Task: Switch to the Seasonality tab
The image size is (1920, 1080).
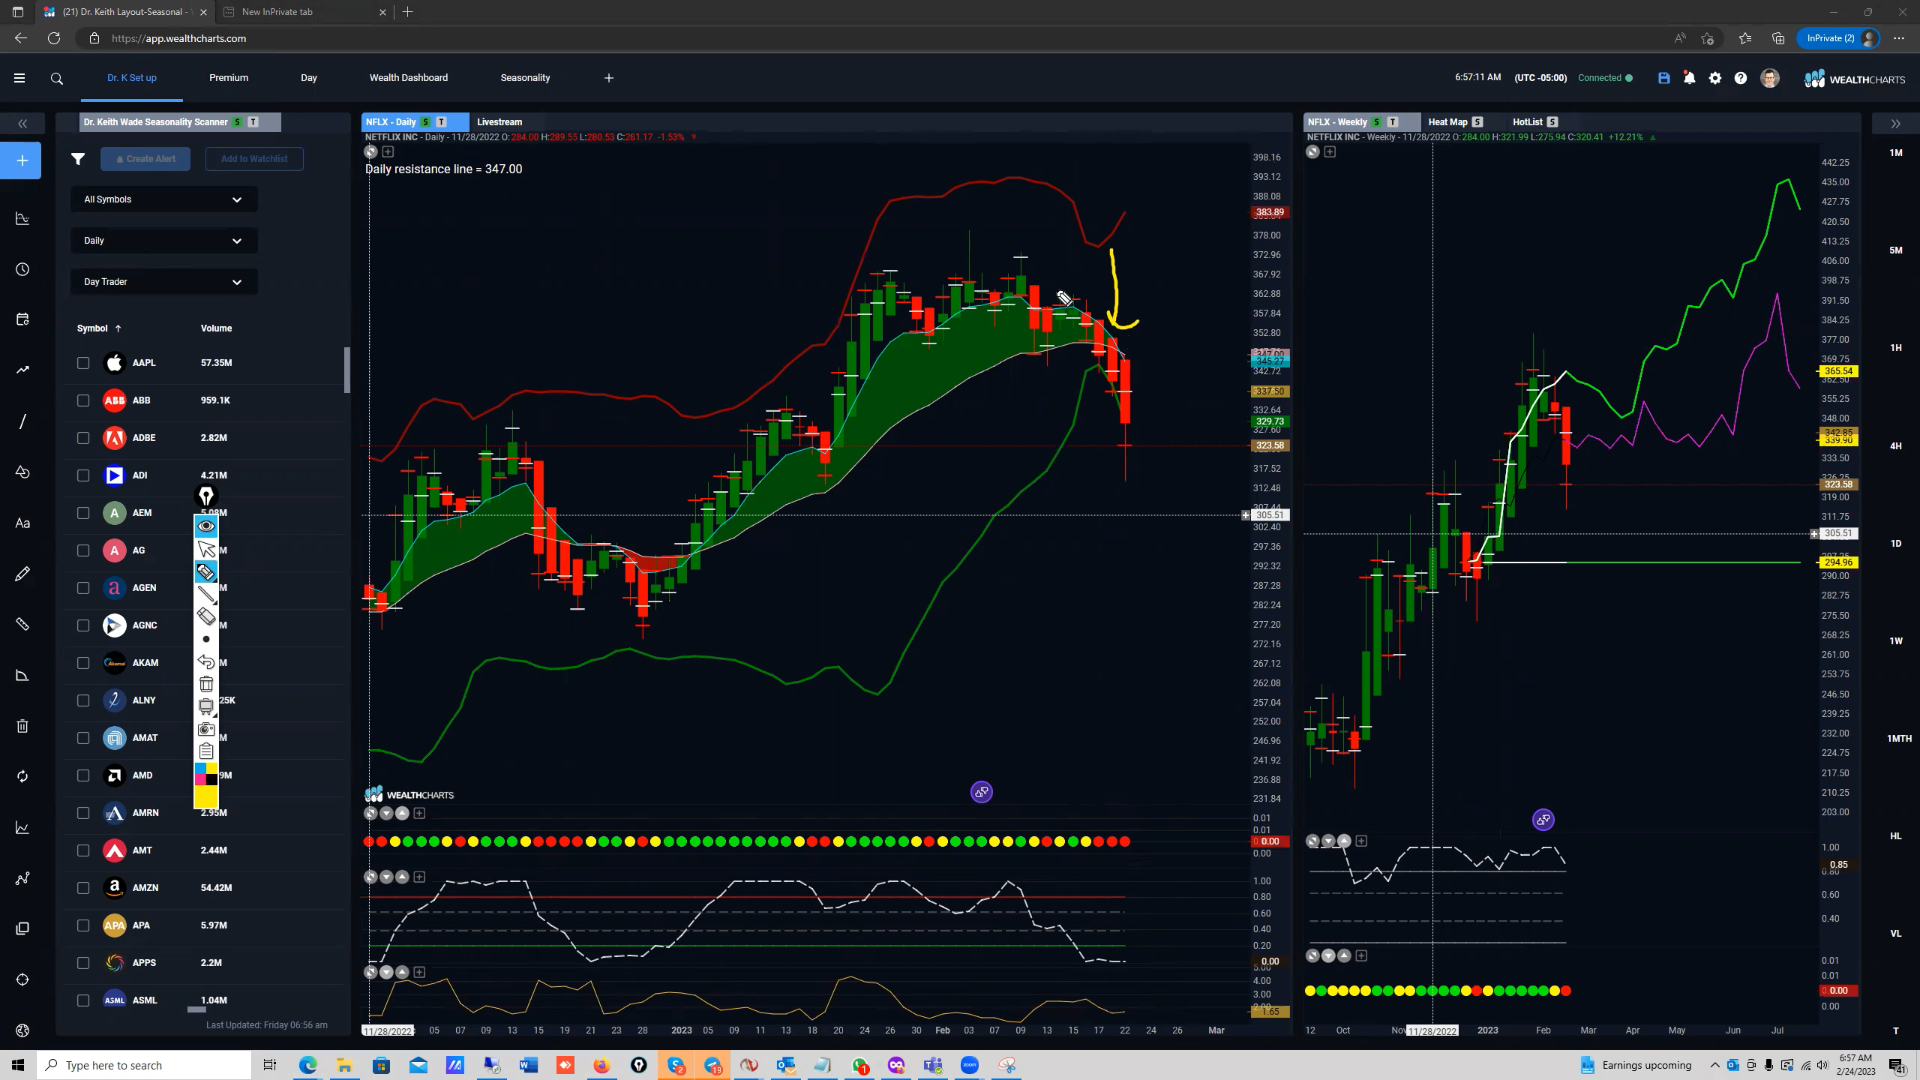Action: [525, 78]
